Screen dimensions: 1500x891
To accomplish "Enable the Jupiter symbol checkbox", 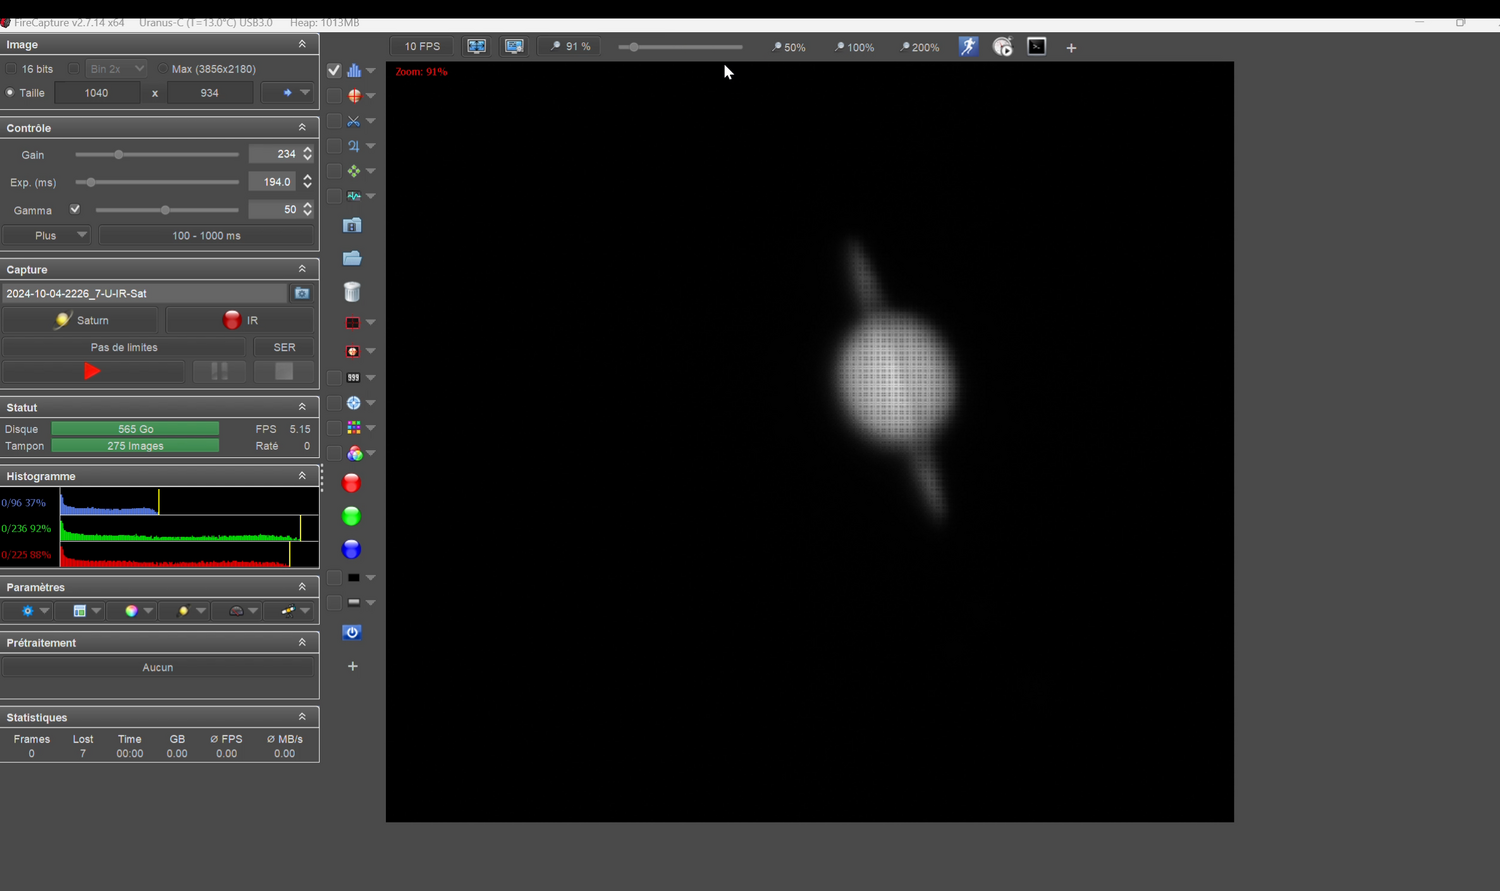I will (334, 146).
